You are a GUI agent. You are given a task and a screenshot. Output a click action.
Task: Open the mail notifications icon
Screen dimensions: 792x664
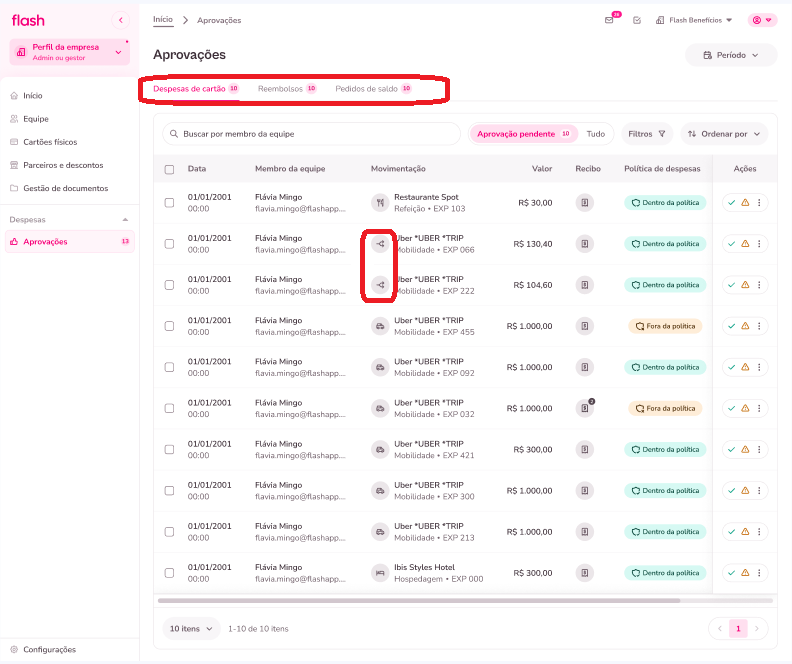click(609, 20)
